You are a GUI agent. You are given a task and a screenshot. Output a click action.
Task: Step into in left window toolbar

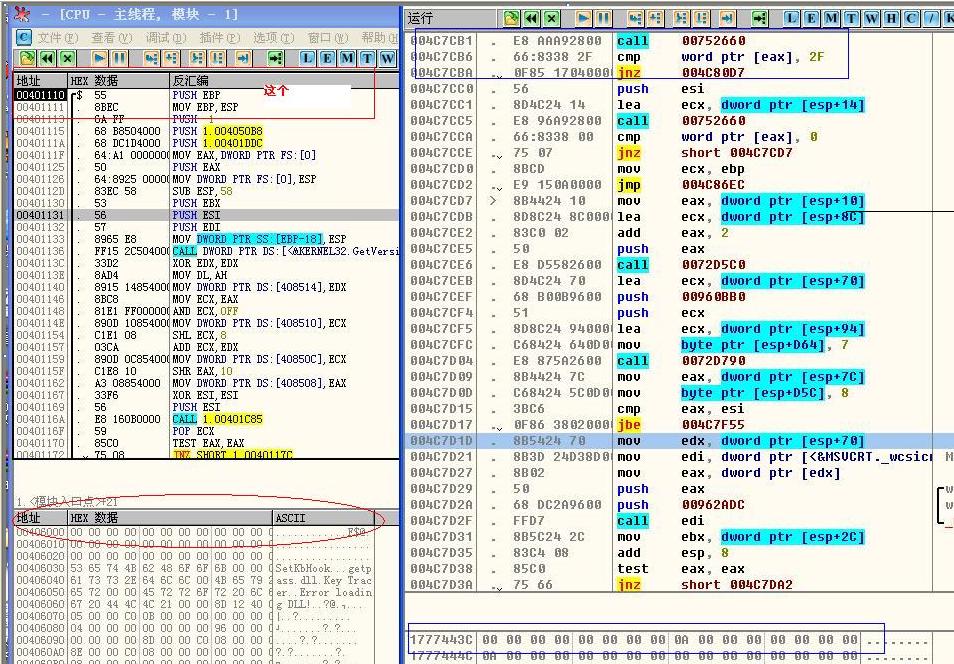coord(152,58)
